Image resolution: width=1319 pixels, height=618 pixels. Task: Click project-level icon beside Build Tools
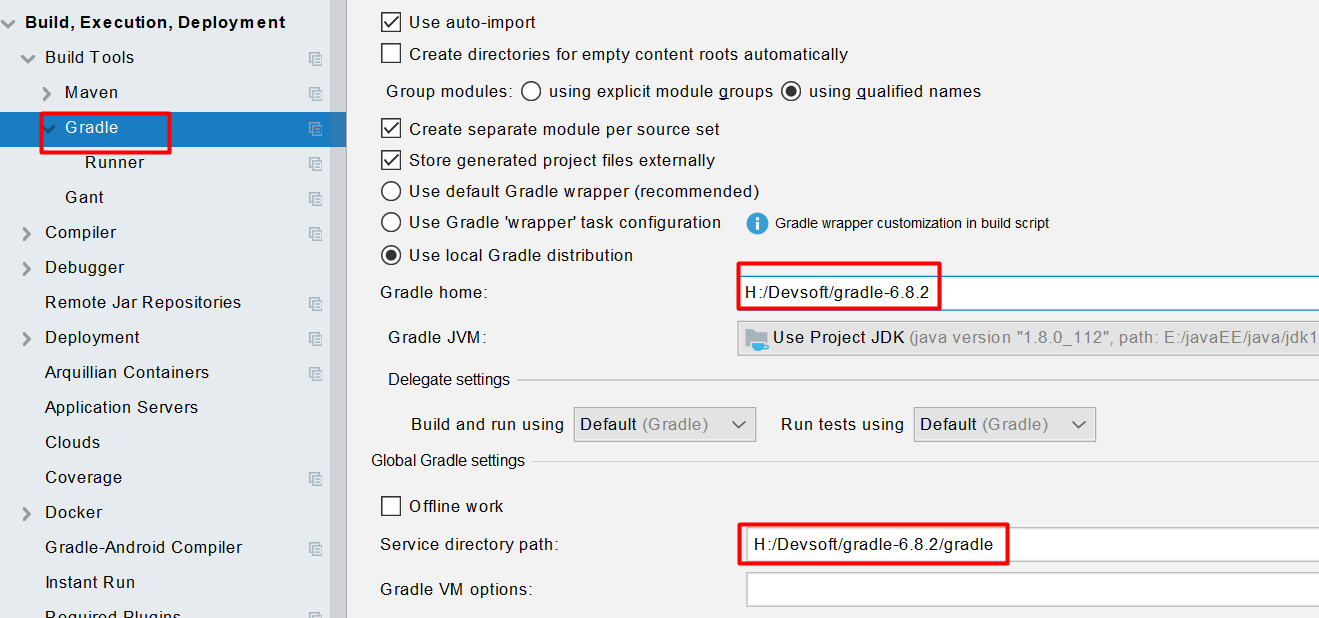(x=316, y=59)
